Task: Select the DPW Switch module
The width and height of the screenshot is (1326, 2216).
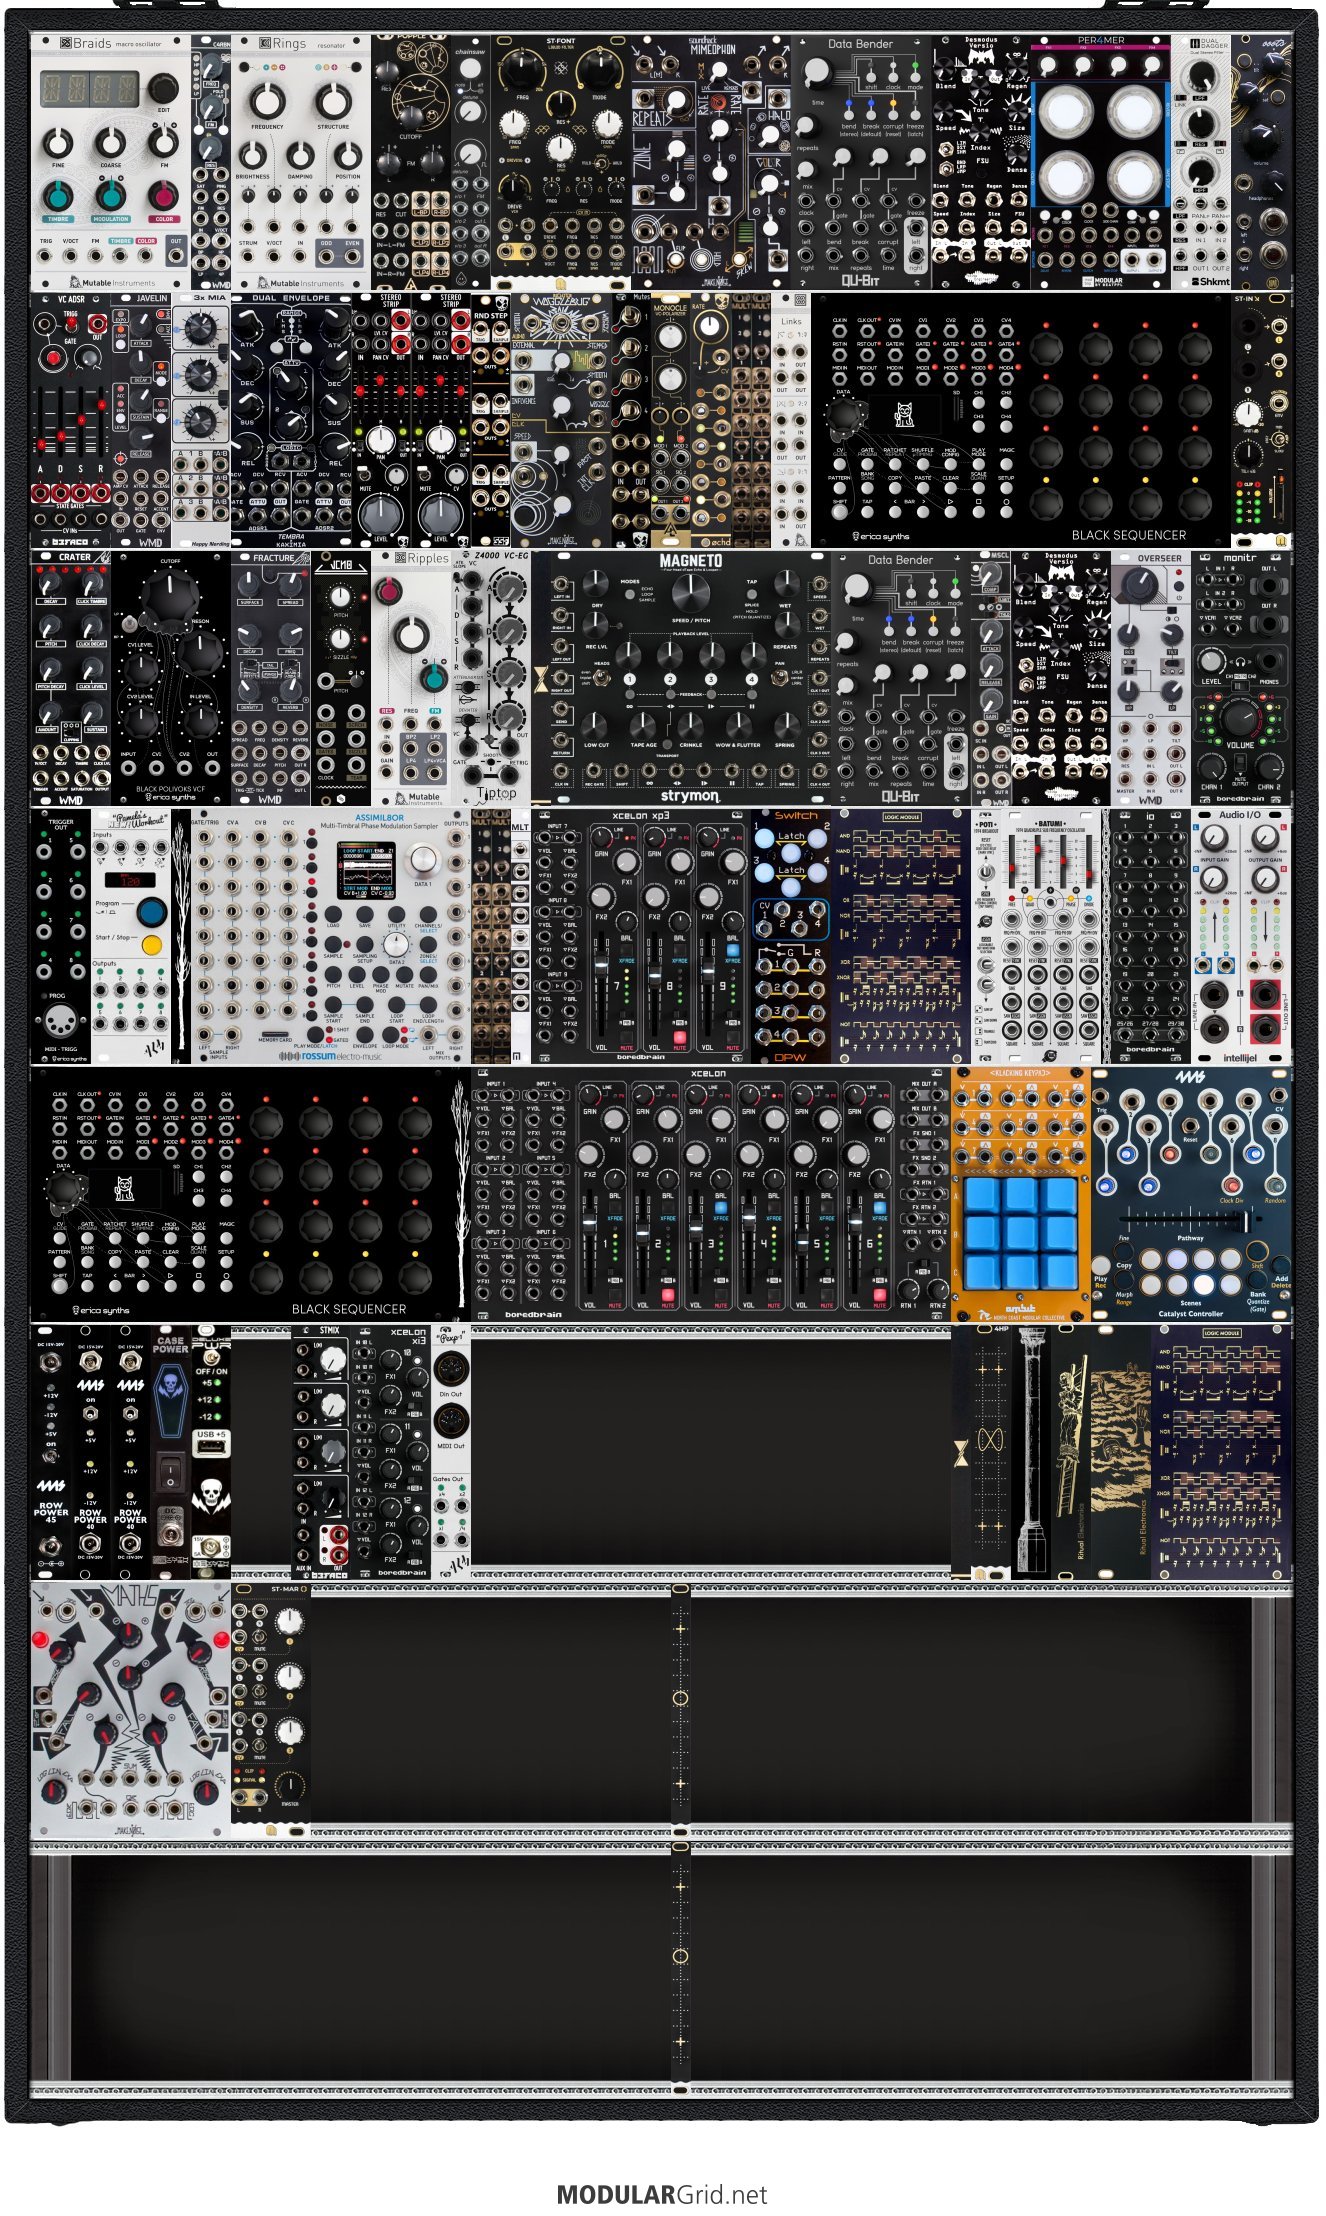Action: [x=791, y=937]
